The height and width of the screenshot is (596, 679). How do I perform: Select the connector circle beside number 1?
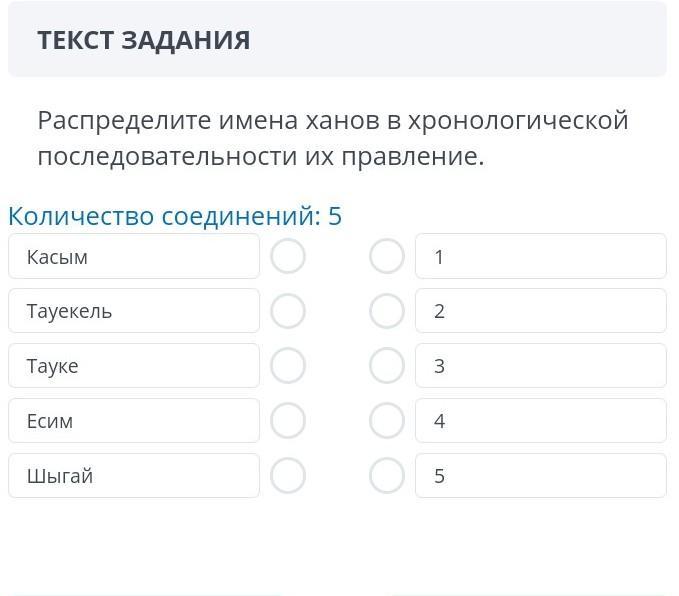[387, 257]
